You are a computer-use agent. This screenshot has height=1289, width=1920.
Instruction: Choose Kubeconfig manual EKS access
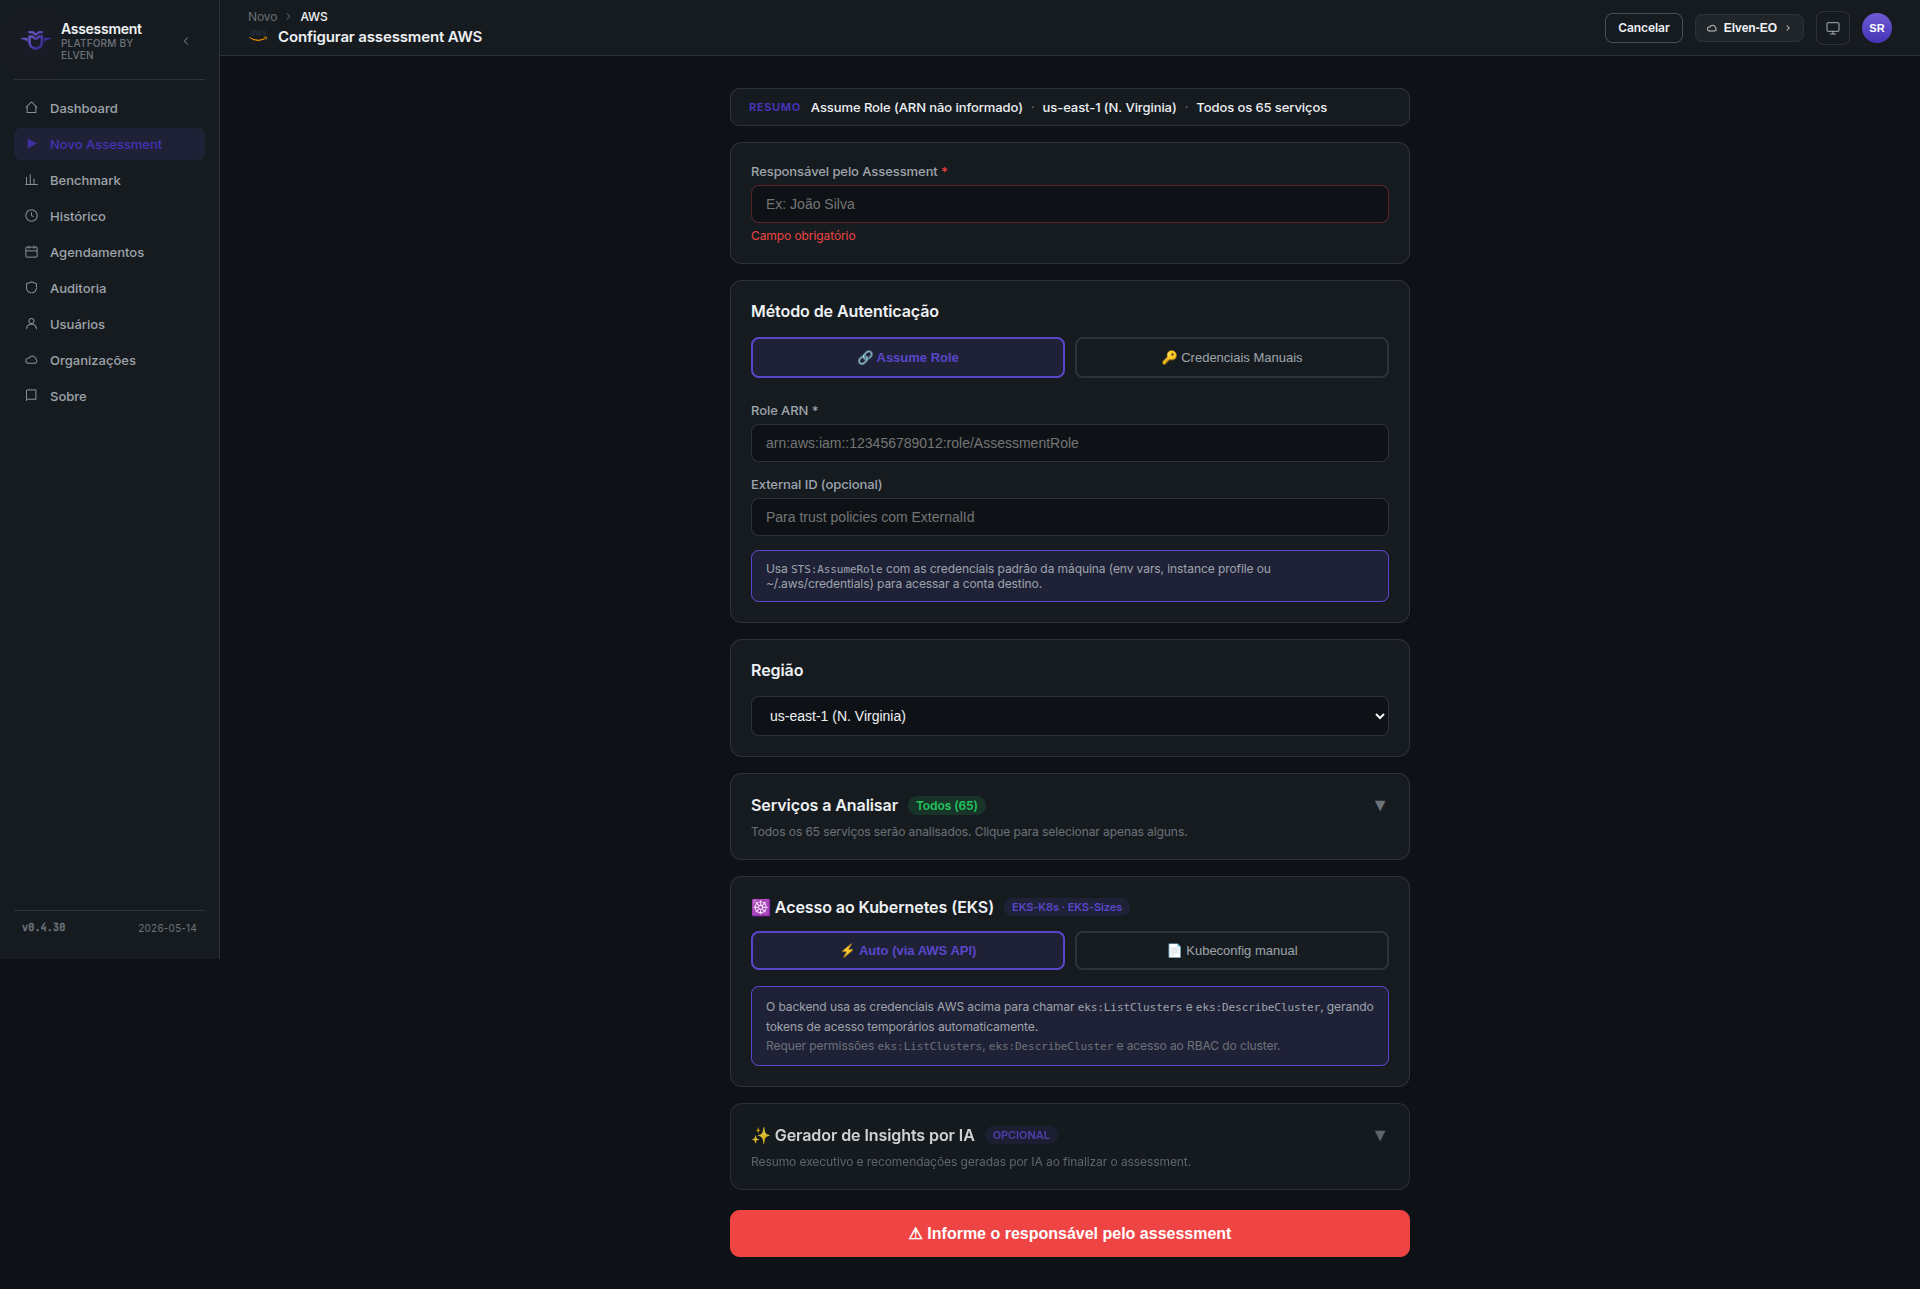click(x=1231, y=951)
